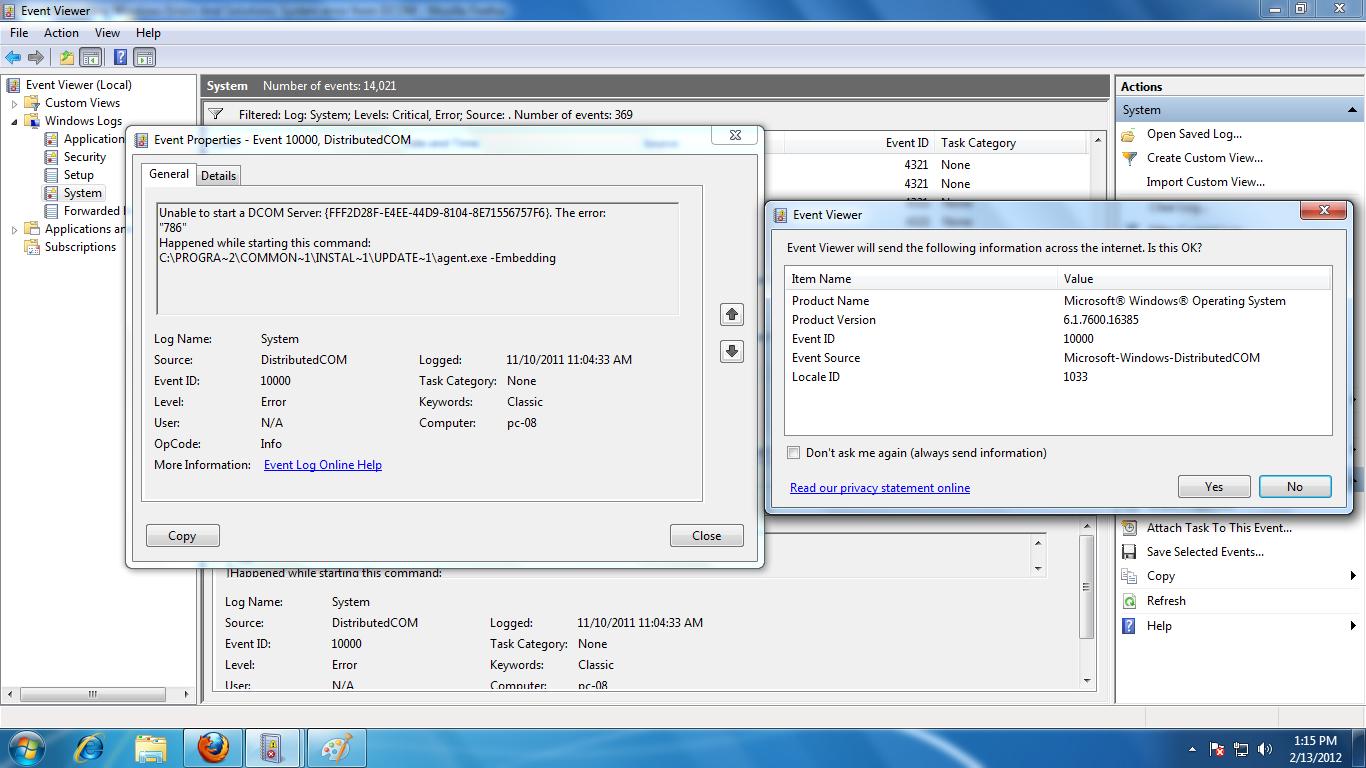Select the Custom Views folder icon
The image size is (1366, 768).
coord(32,103)
